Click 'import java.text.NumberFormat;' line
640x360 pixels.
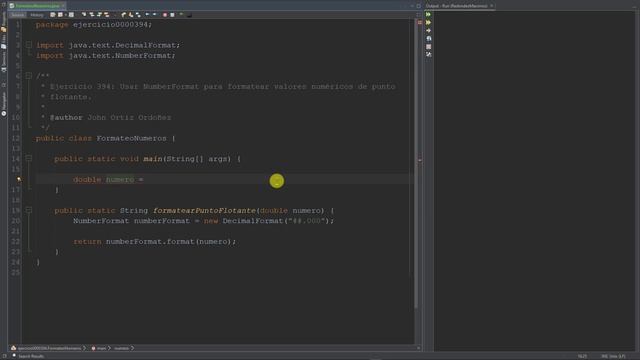106,56
